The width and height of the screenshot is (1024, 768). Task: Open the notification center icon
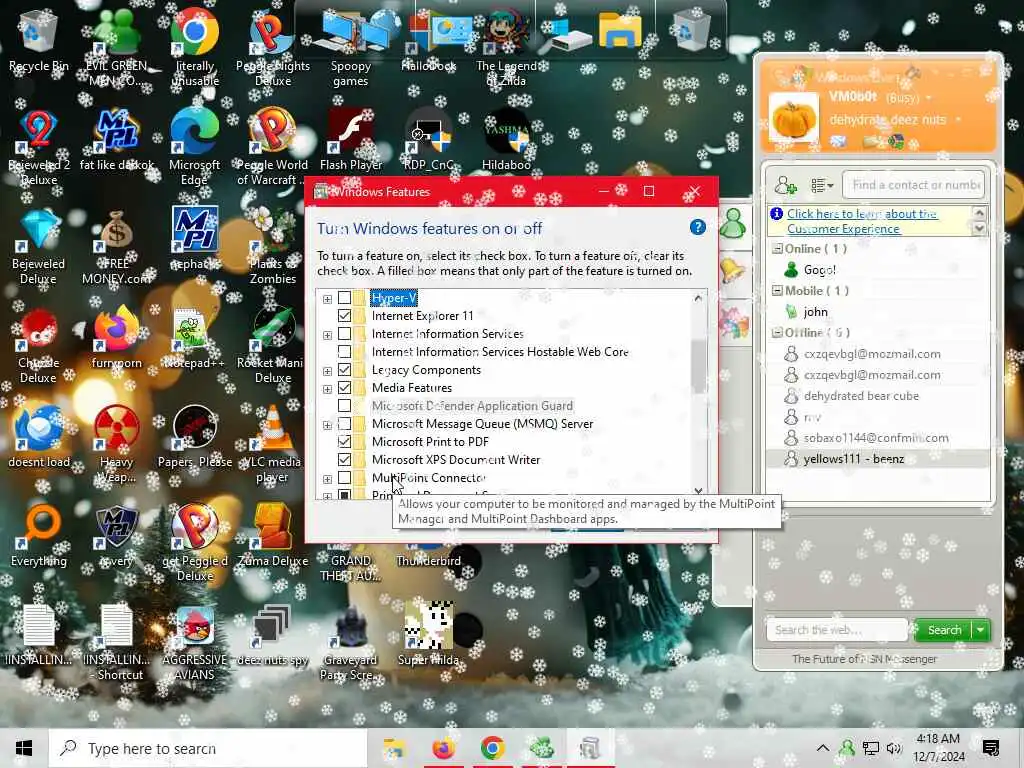pyautogui.click(x=991, y=748)
